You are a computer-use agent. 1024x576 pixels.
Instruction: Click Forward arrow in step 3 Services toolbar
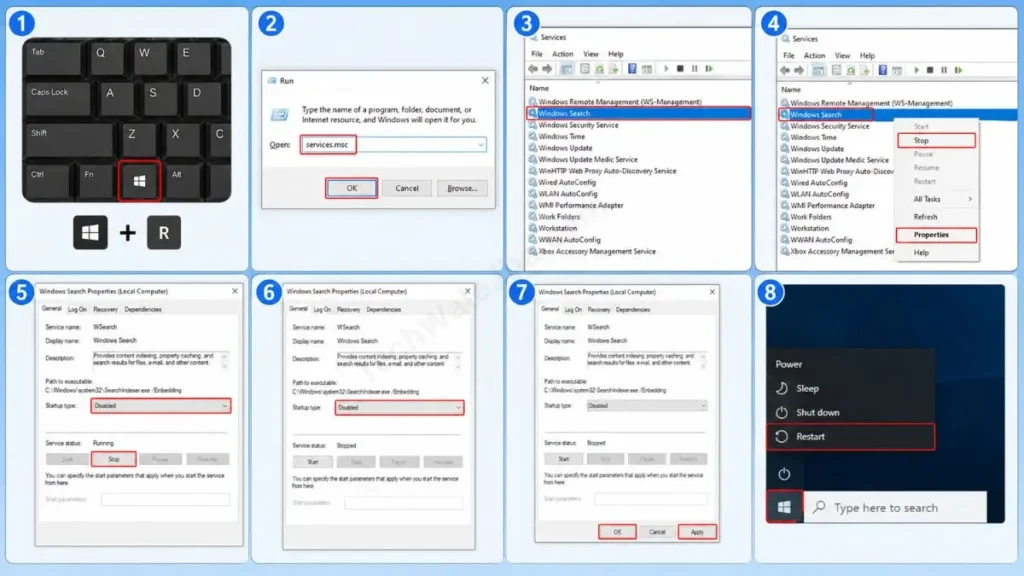click(x=547, y=69)
